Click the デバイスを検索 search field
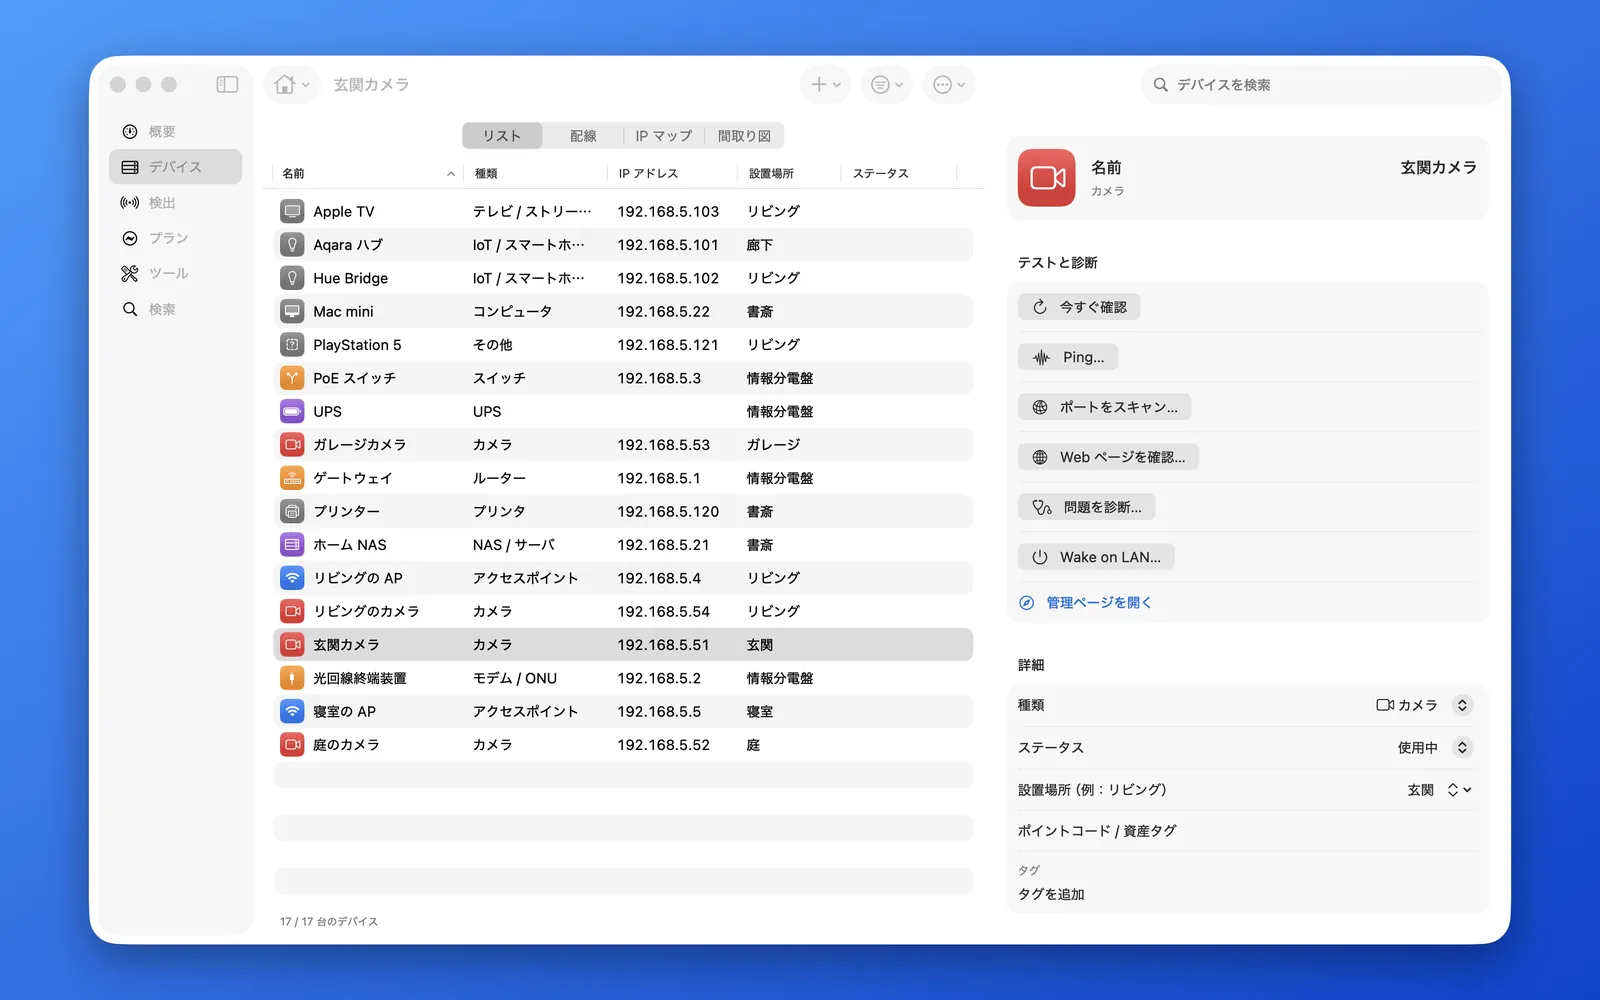 click(1320, 85)
